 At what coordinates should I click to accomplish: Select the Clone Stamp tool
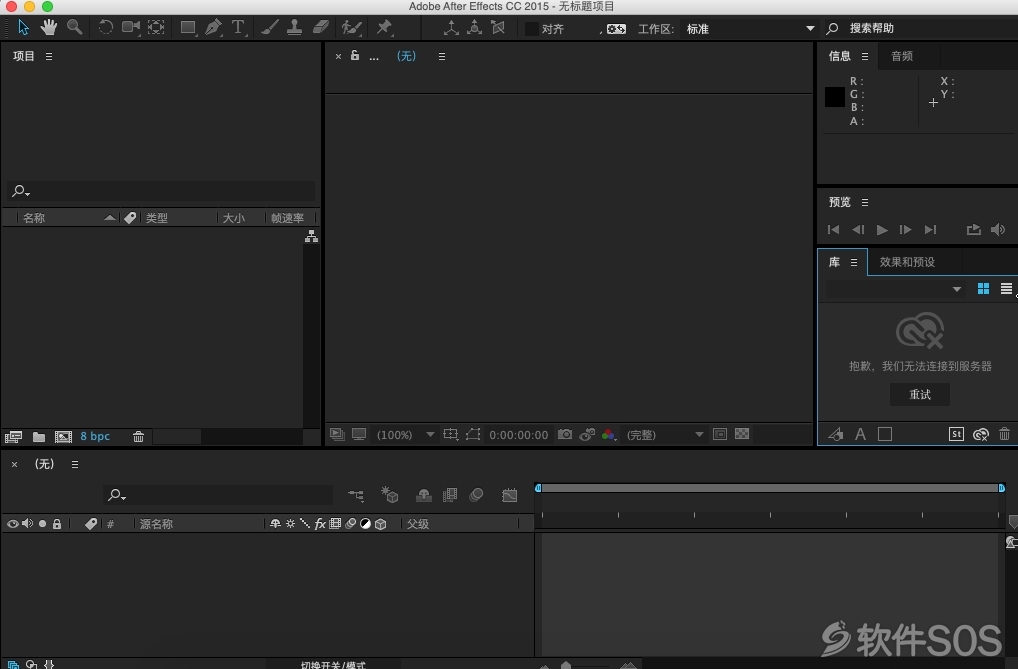tap(295, 27)
